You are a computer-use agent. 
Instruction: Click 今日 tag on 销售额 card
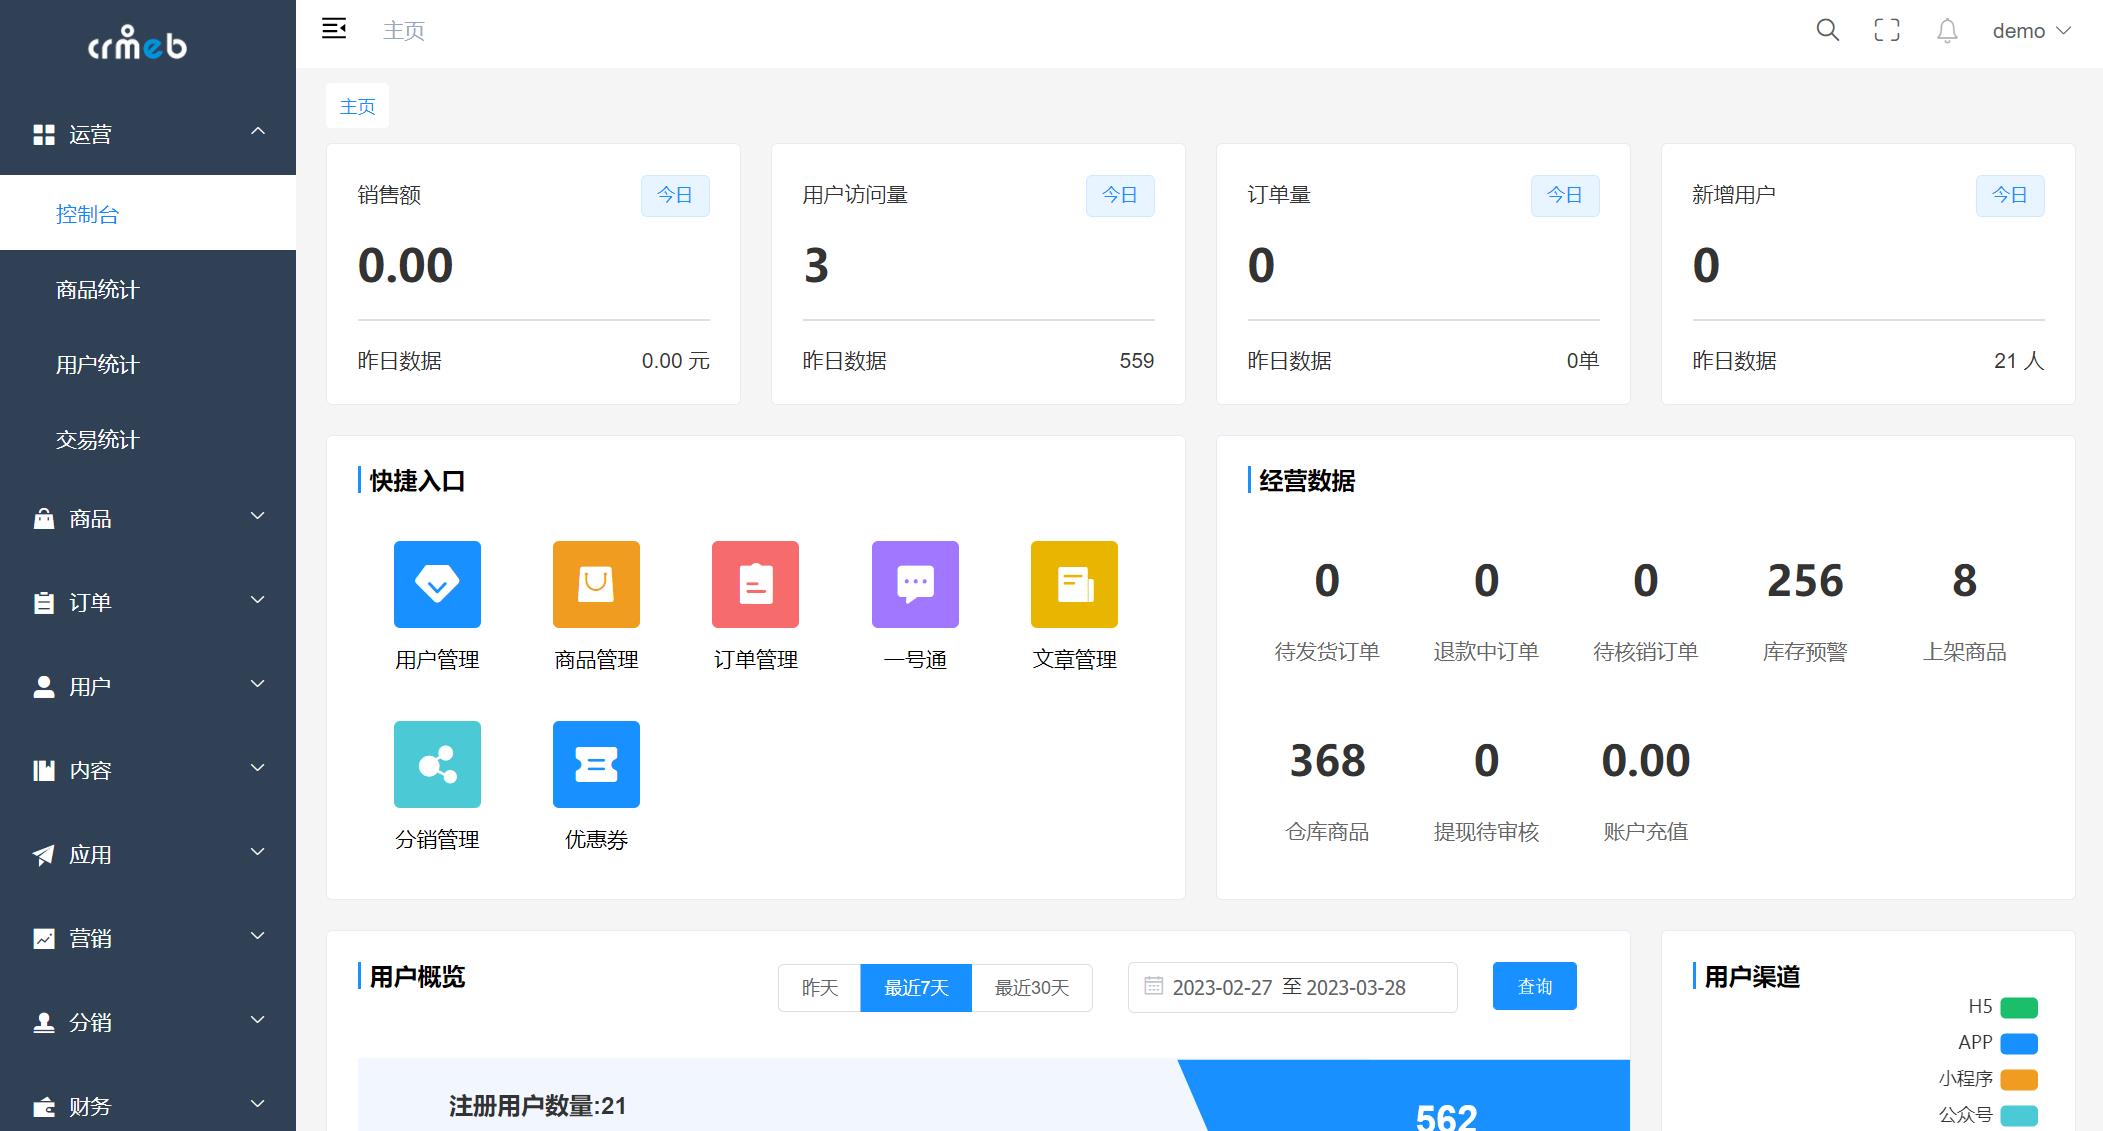(675, 195)
